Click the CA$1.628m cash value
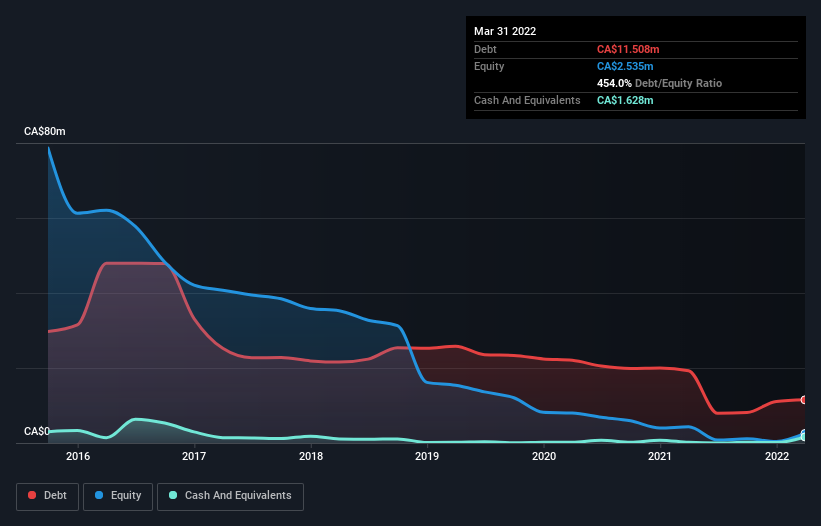The width and height of the screenshot is (821, 526). click(x=625, y=100)
